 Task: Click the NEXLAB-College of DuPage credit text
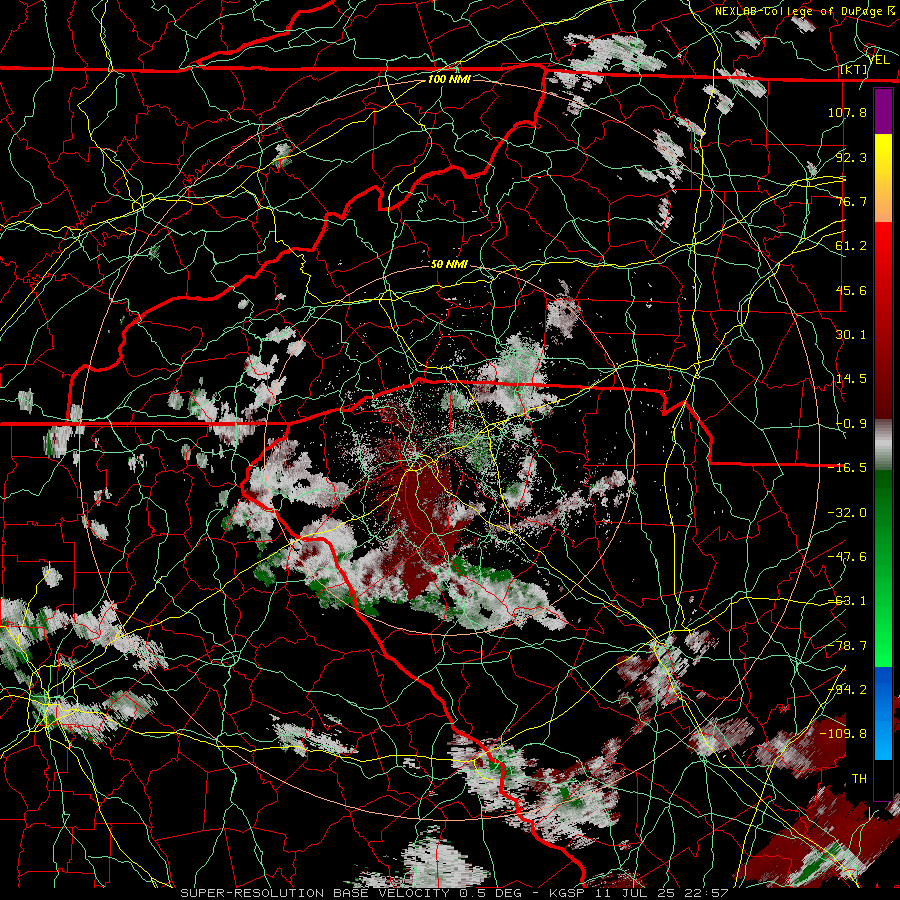point(804,11)
